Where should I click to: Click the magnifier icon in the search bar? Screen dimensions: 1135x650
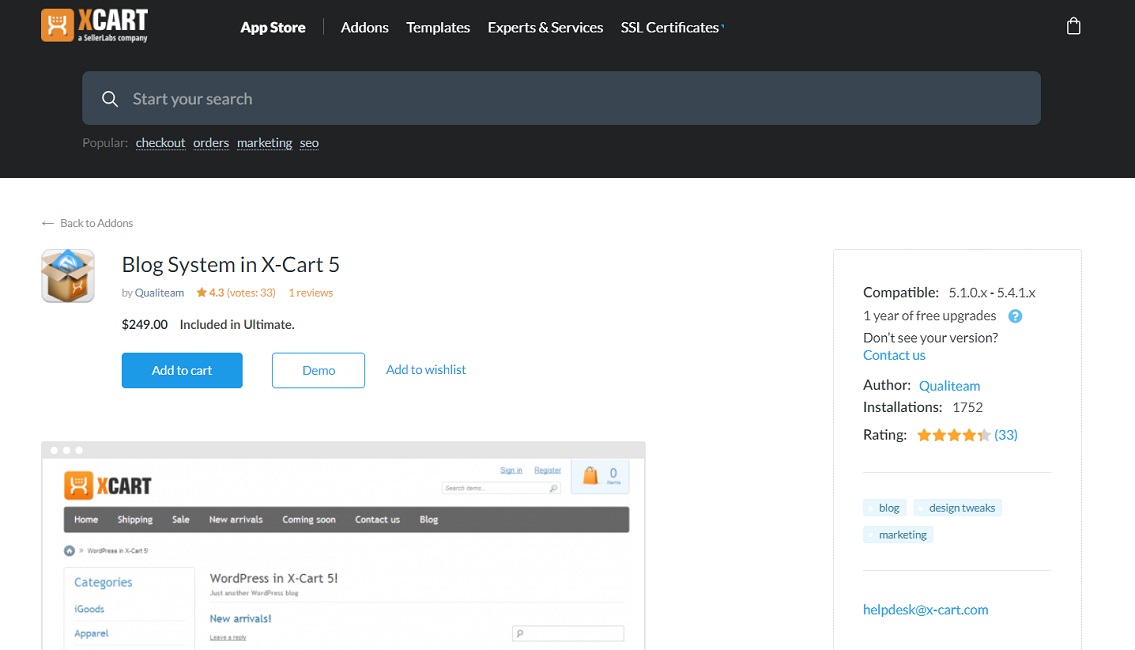(110, 98)
